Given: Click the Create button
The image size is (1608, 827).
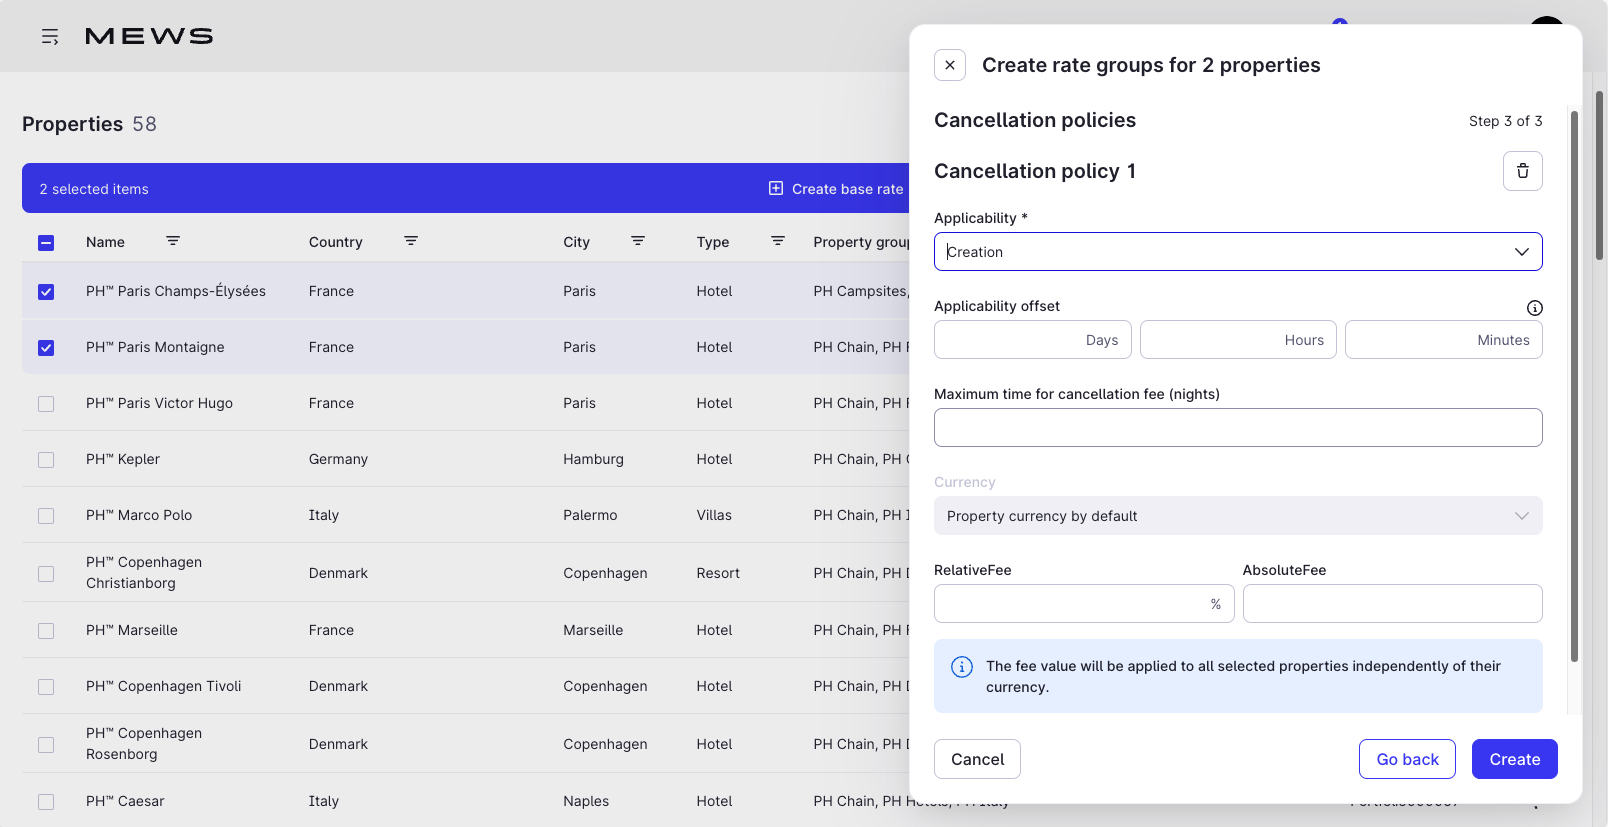Looking at the screenshot, I should [x=1515, y=759].
